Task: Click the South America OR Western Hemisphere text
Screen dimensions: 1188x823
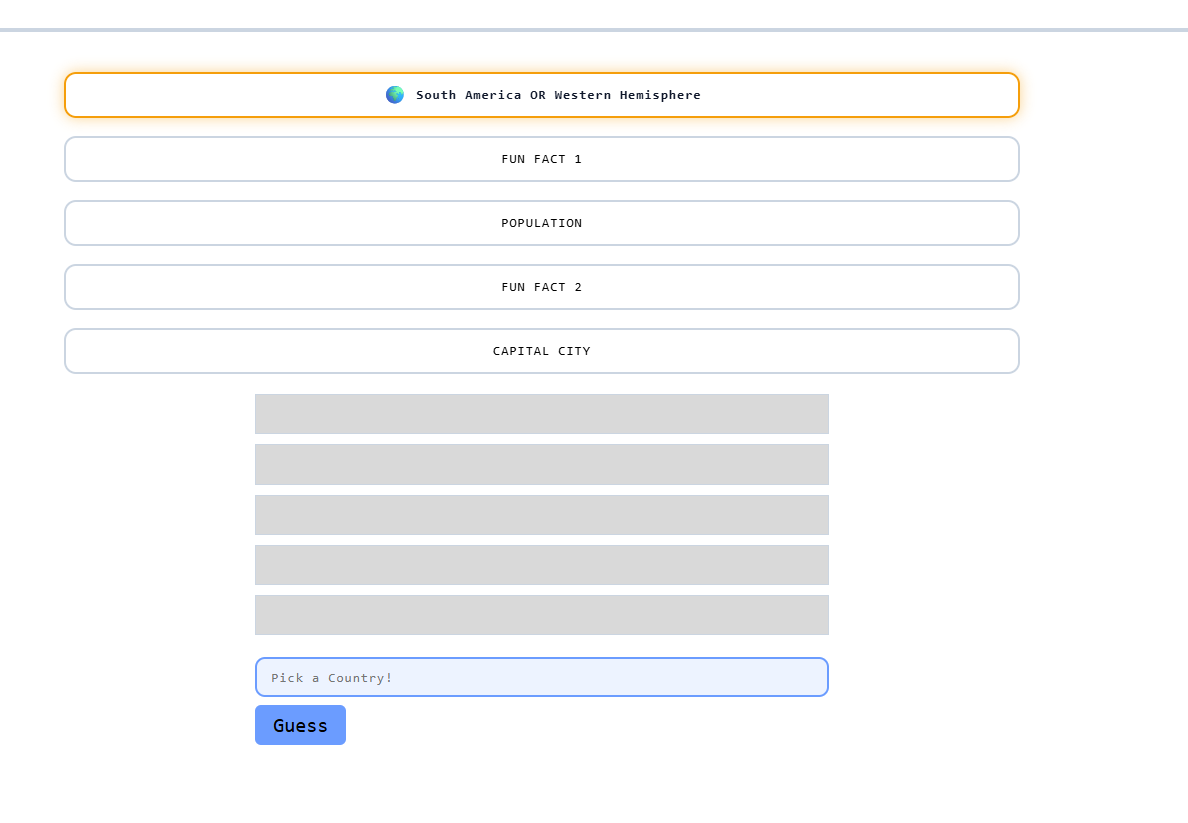Action: (558, 95)
